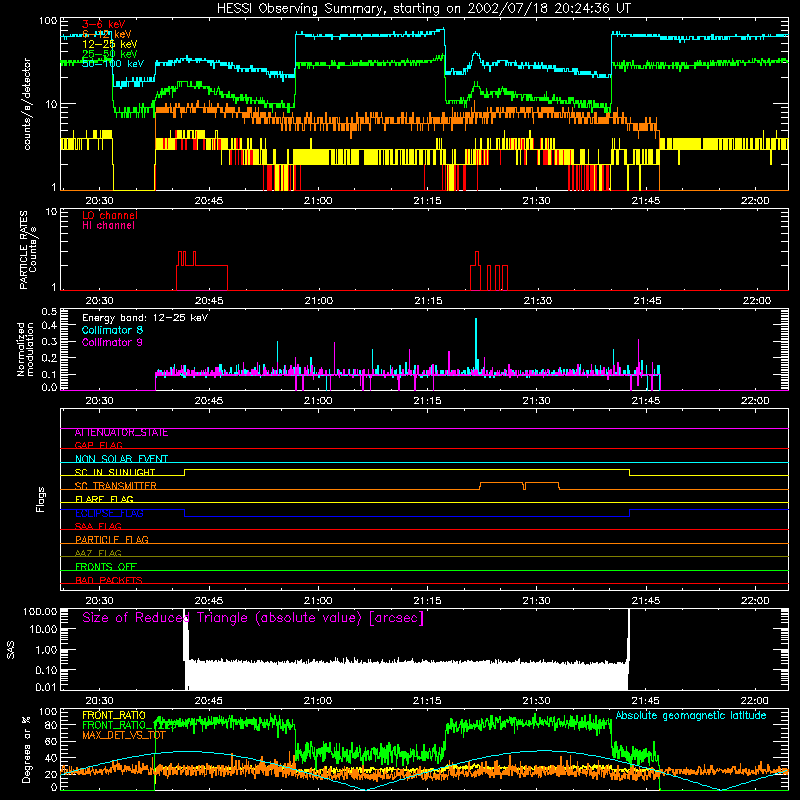Select the cyan 50-100 keV legend label
Viewport: 800px width, 800px height.
pyautogui.click(x=113, y=64)
